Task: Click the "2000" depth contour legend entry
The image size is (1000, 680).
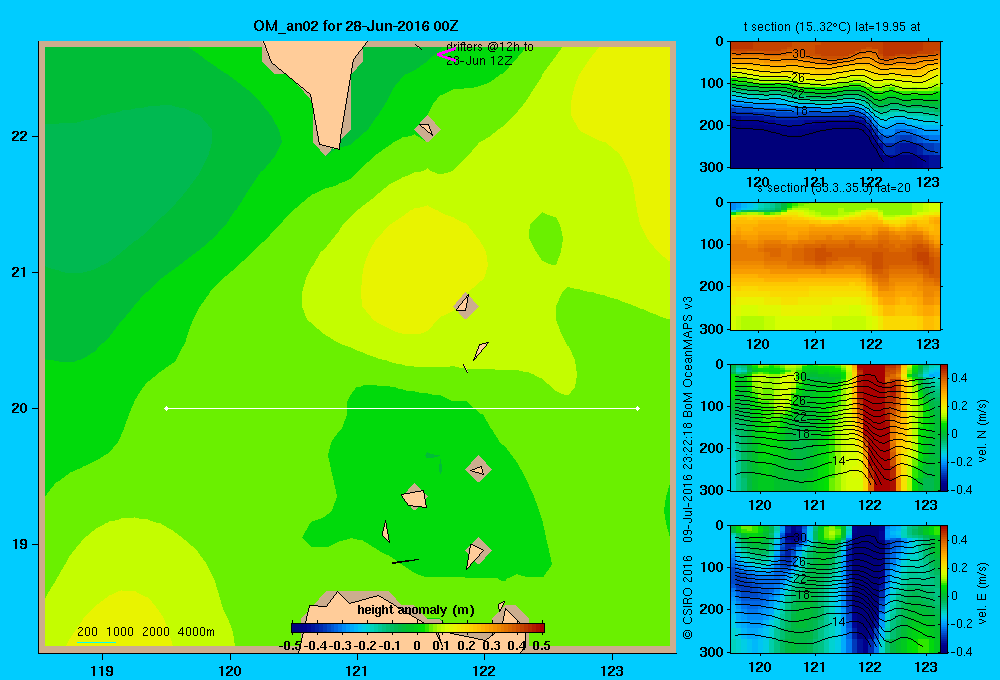Action: tap(156, 632)
